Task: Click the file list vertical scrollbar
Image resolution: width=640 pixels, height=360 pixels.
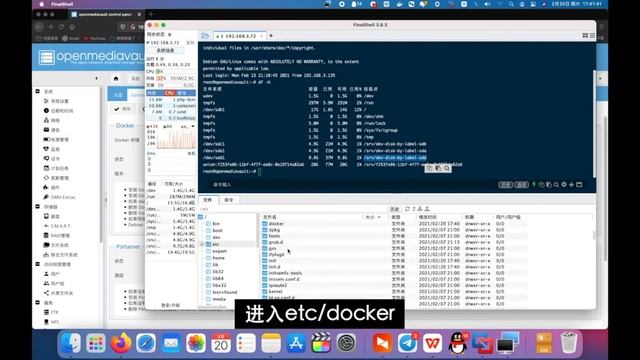Action: tap(594, 236)
